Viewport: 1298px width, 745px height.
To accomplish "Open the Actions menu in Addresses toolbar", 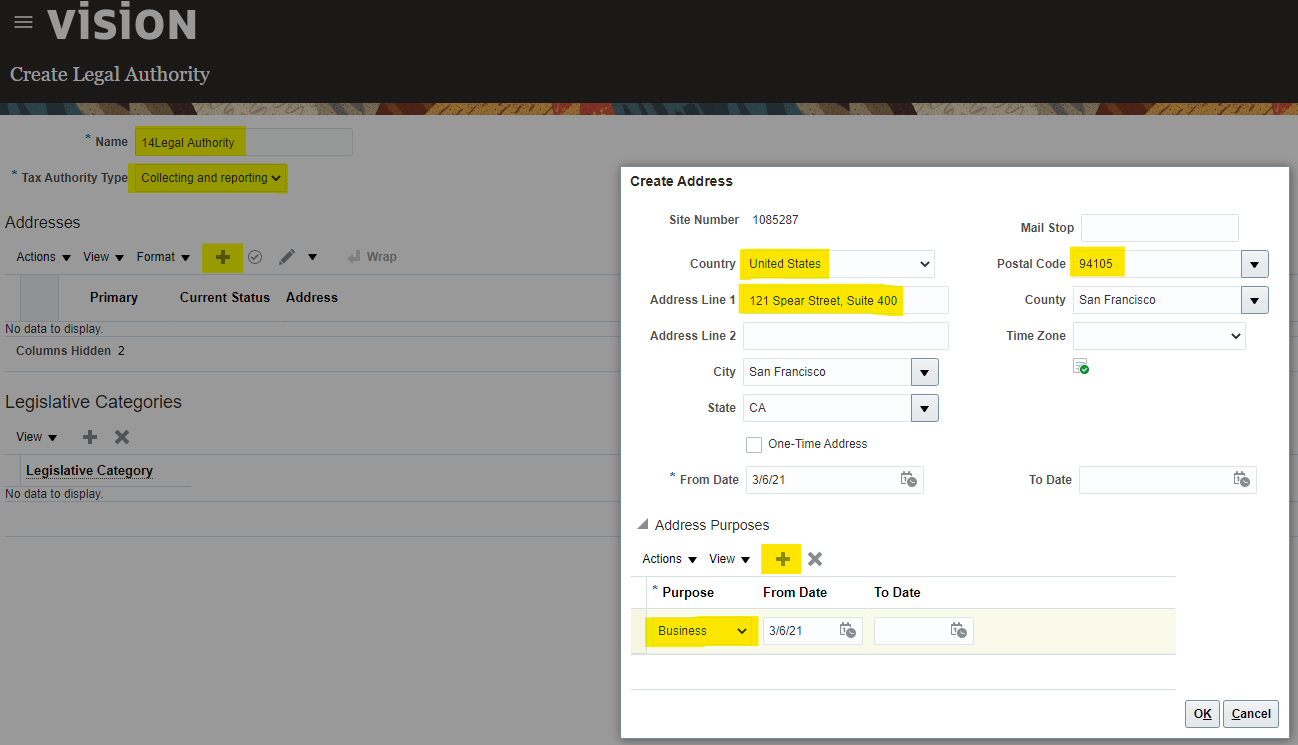I will coord(43,257).
